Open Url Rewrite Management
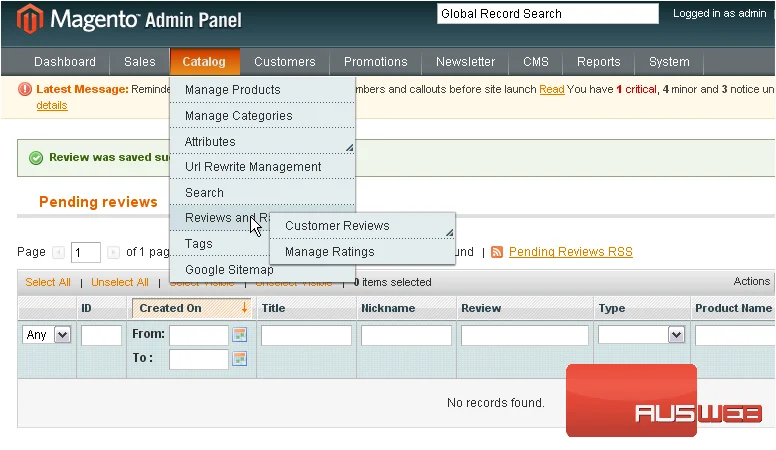The image size is (776, 450). 262,167
